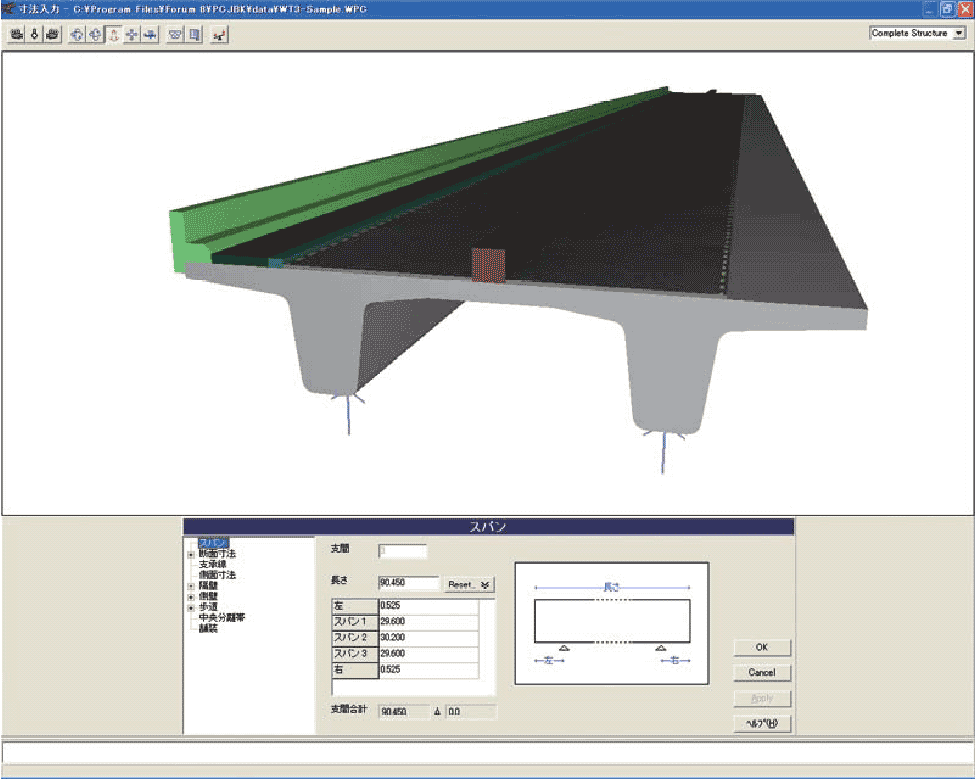This screenshot has height=780, width=976.
Task: Click the status text field at the bottom
Action: 488,753
